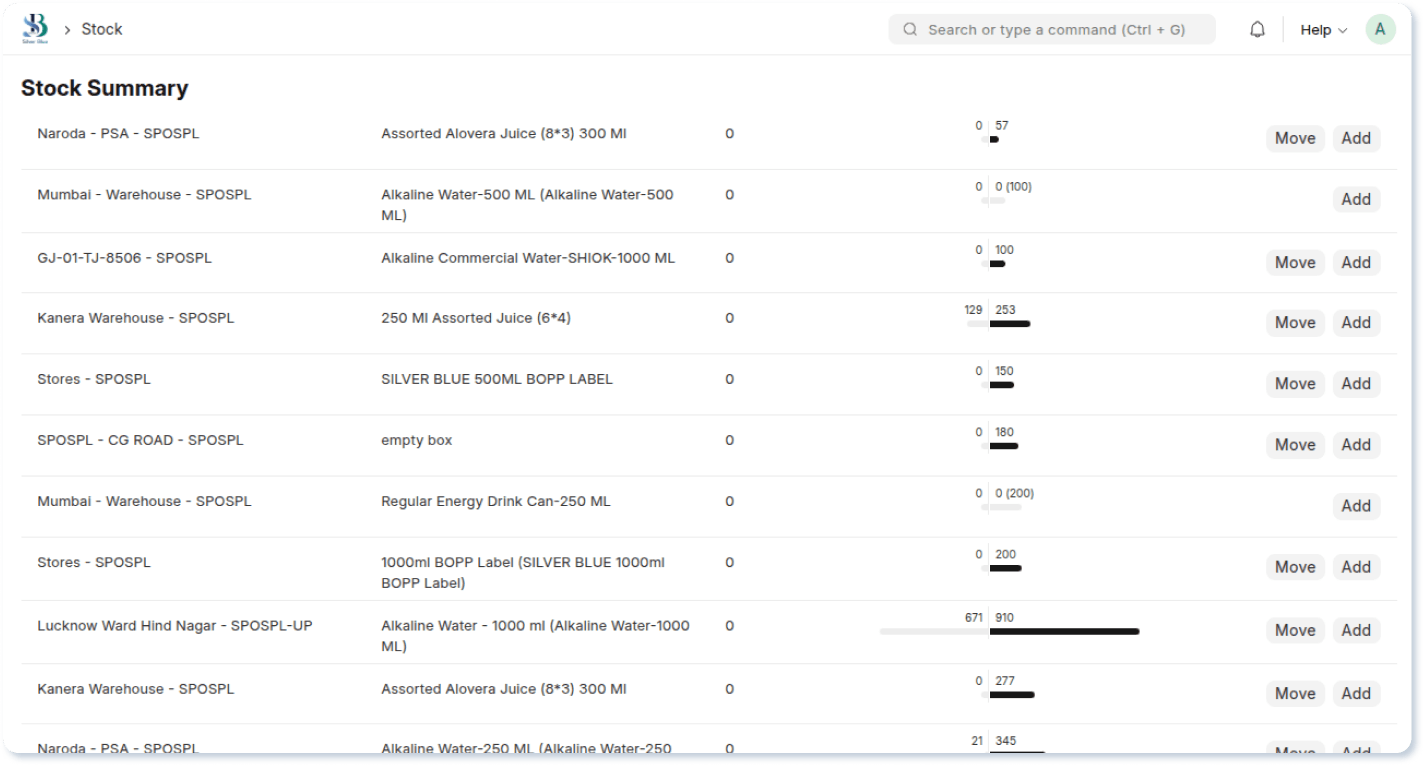Click the search magnifier icon
This screenshot has height=765, width=1424.
pyautogui.click(x=910, y=30)
